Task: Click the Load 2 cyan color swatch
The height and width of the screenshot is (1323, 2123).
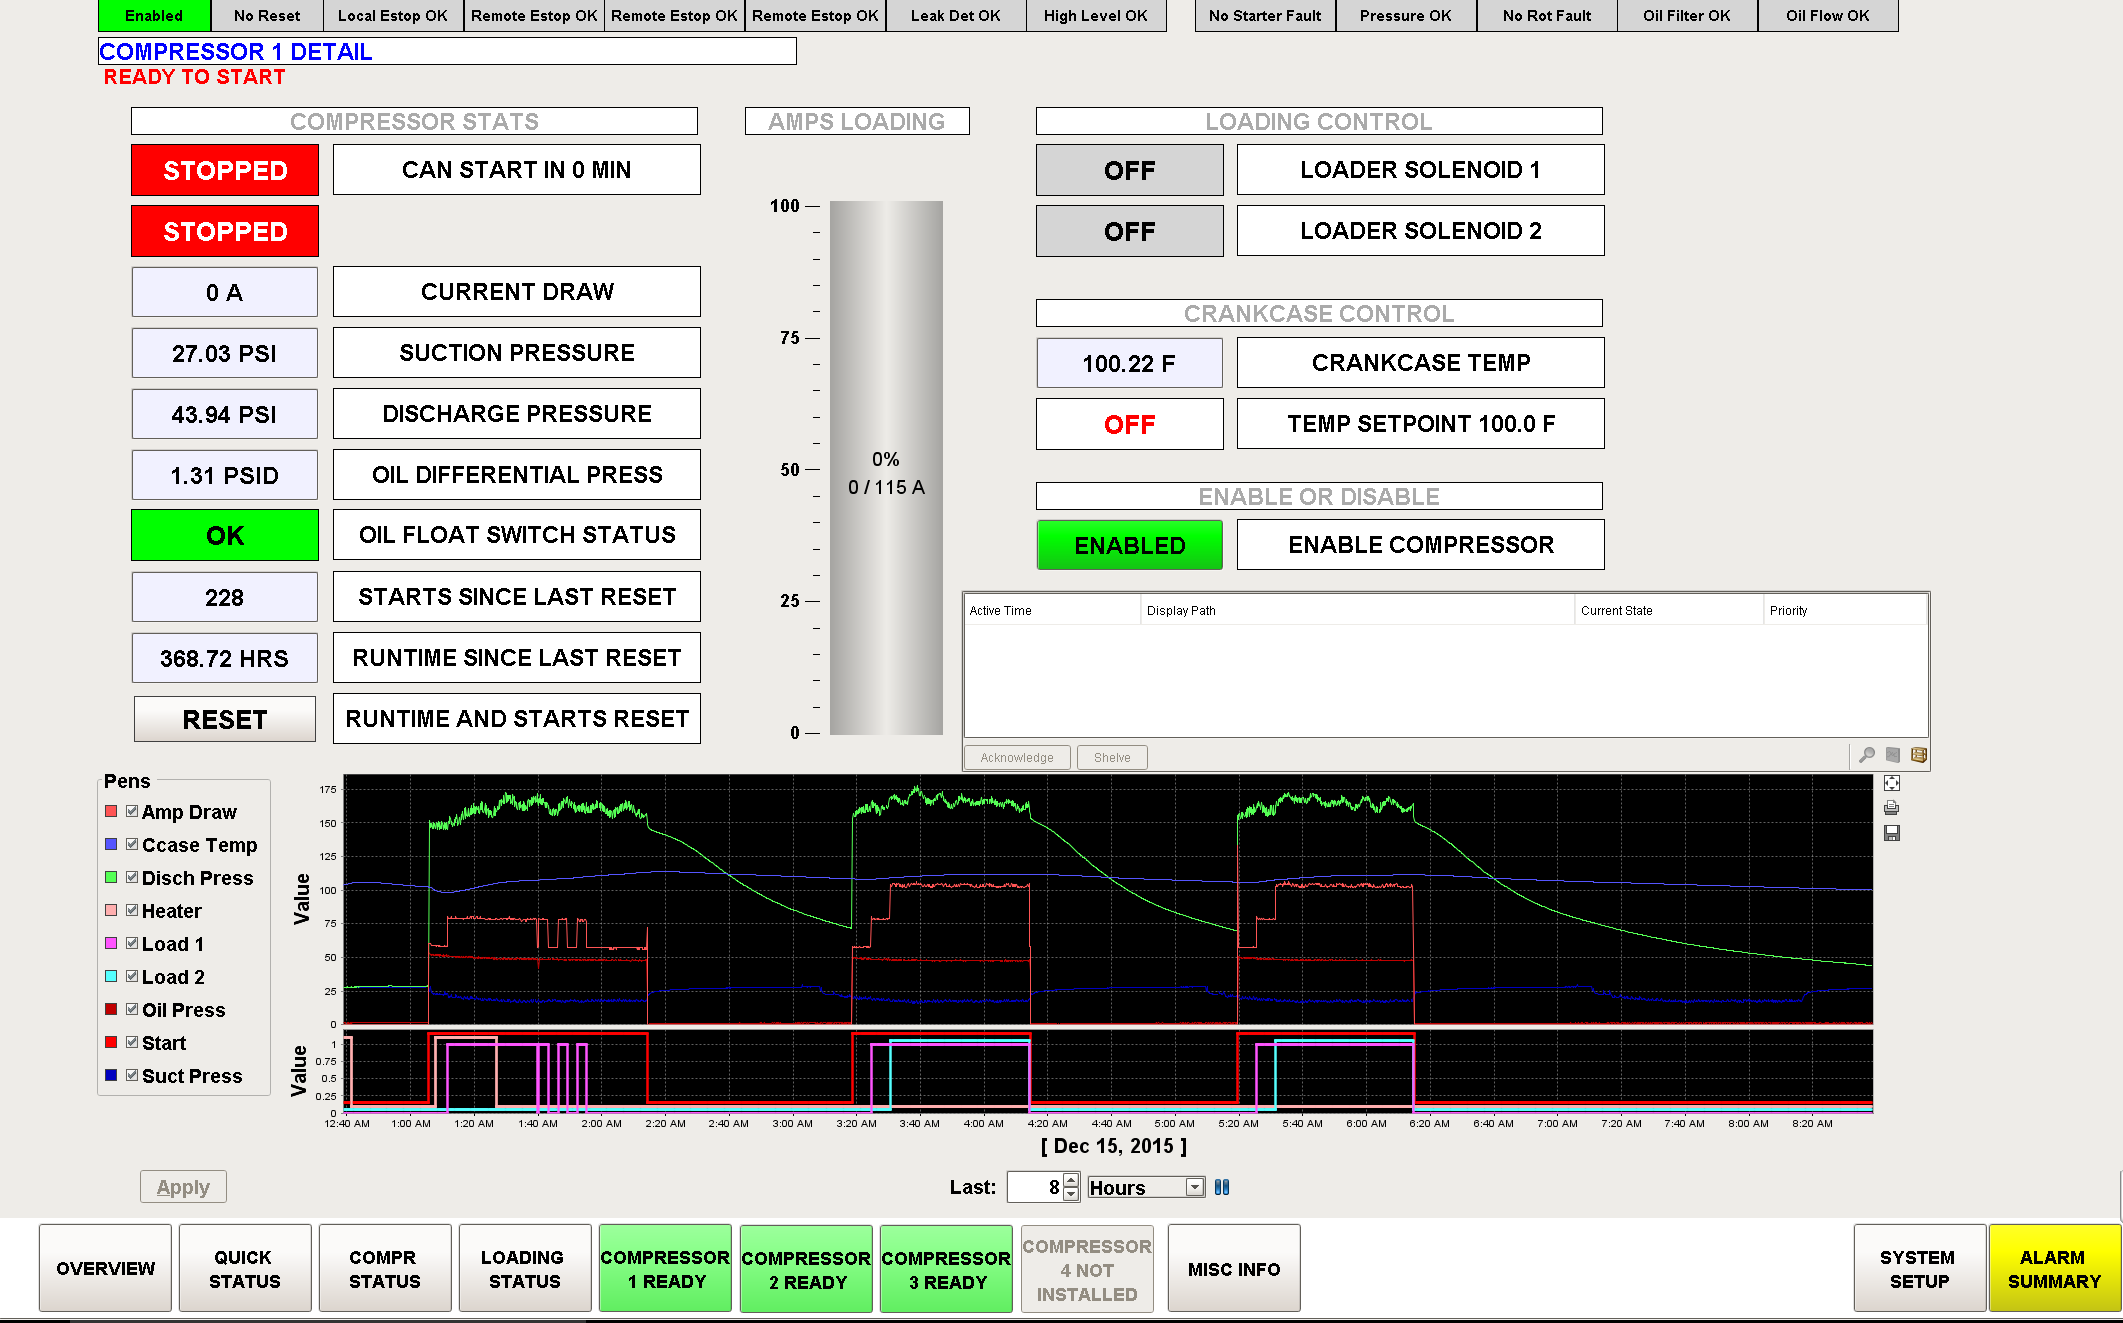Action: pos(111,976)
